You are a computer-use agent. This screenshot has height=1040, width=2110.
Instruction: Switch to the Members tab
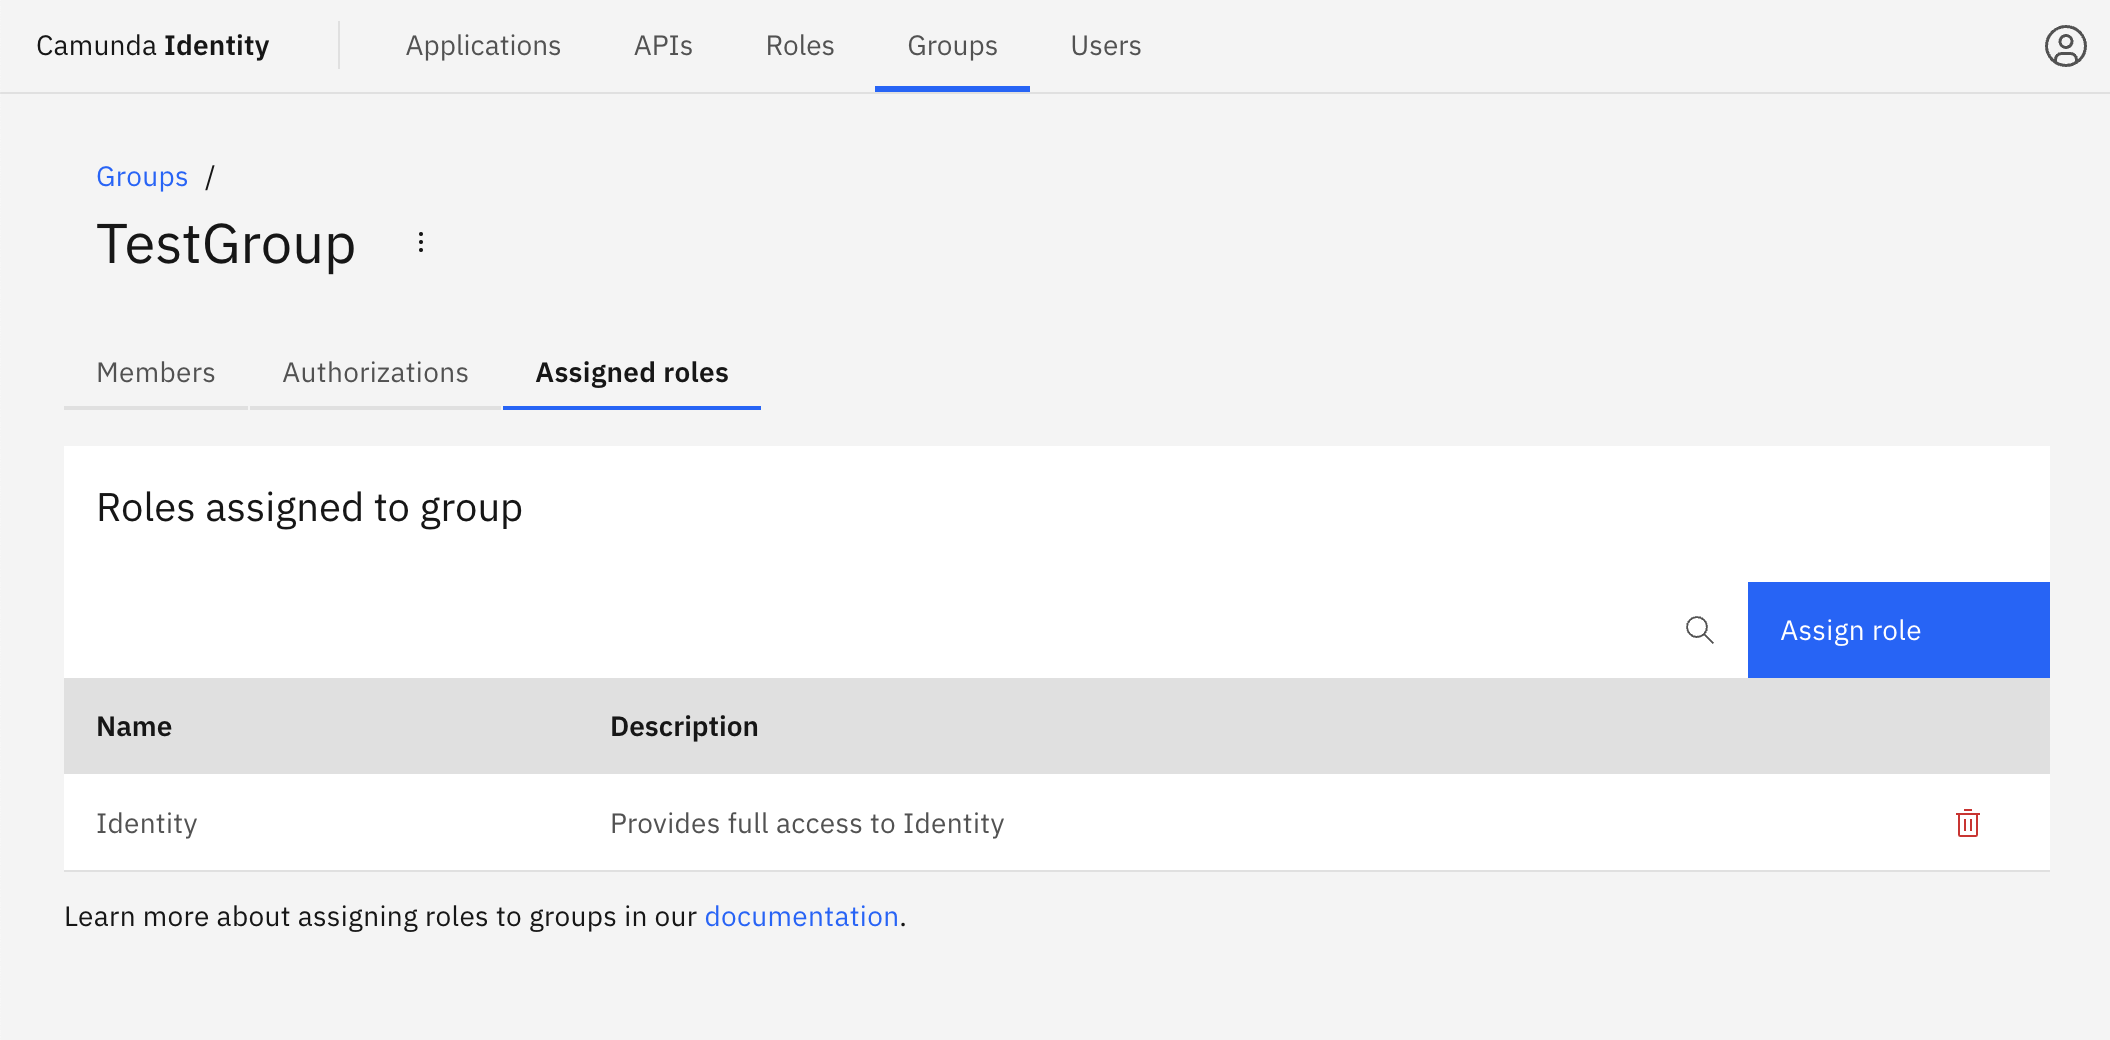click(155, 372)
